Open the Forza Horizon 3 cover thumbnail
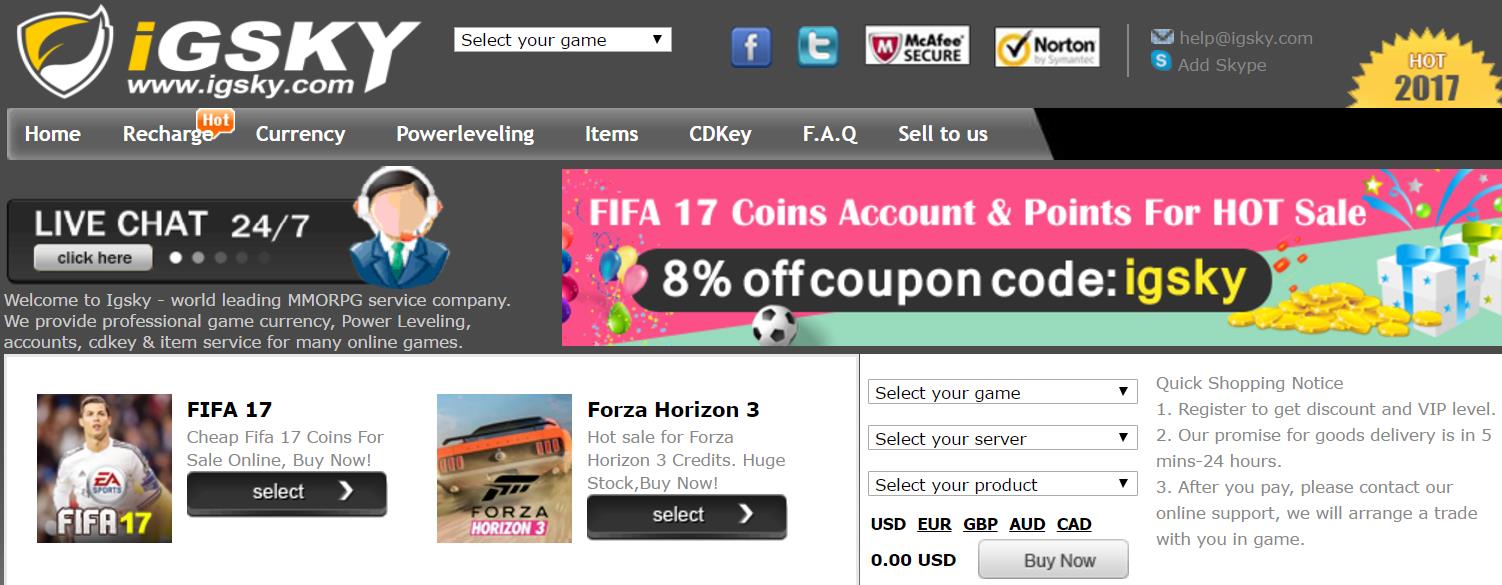This screenshot has width=1502, height=585. pyautogui.click(x=504, y=468)
